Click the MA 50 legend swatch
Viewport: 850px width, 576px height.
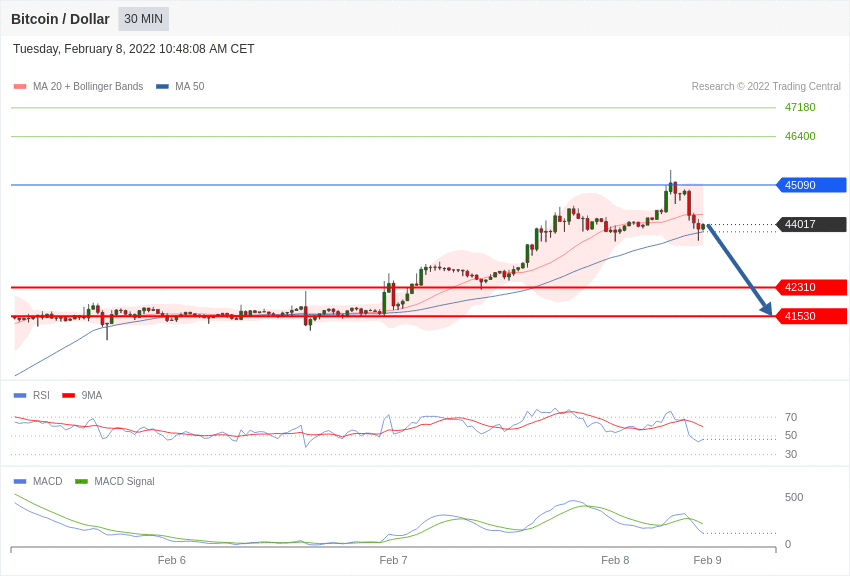click(x=162, y=86)
